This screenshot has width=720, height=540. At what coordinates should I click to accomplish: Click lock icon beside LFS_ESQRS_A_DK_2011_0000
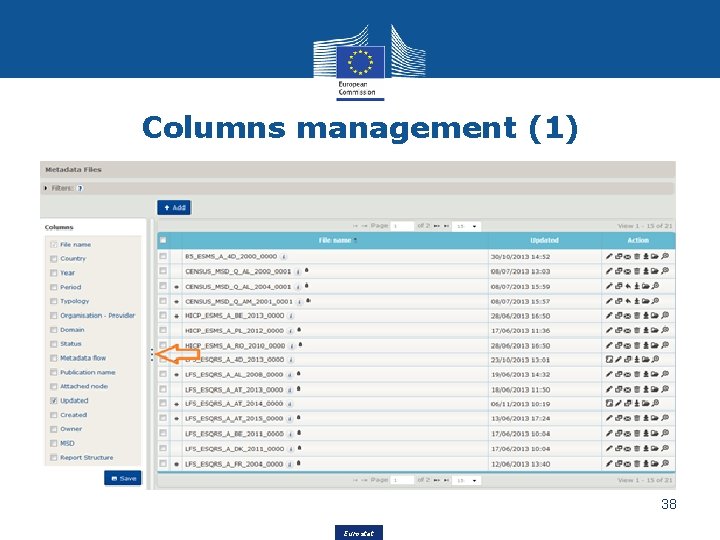tap(299, 448)
